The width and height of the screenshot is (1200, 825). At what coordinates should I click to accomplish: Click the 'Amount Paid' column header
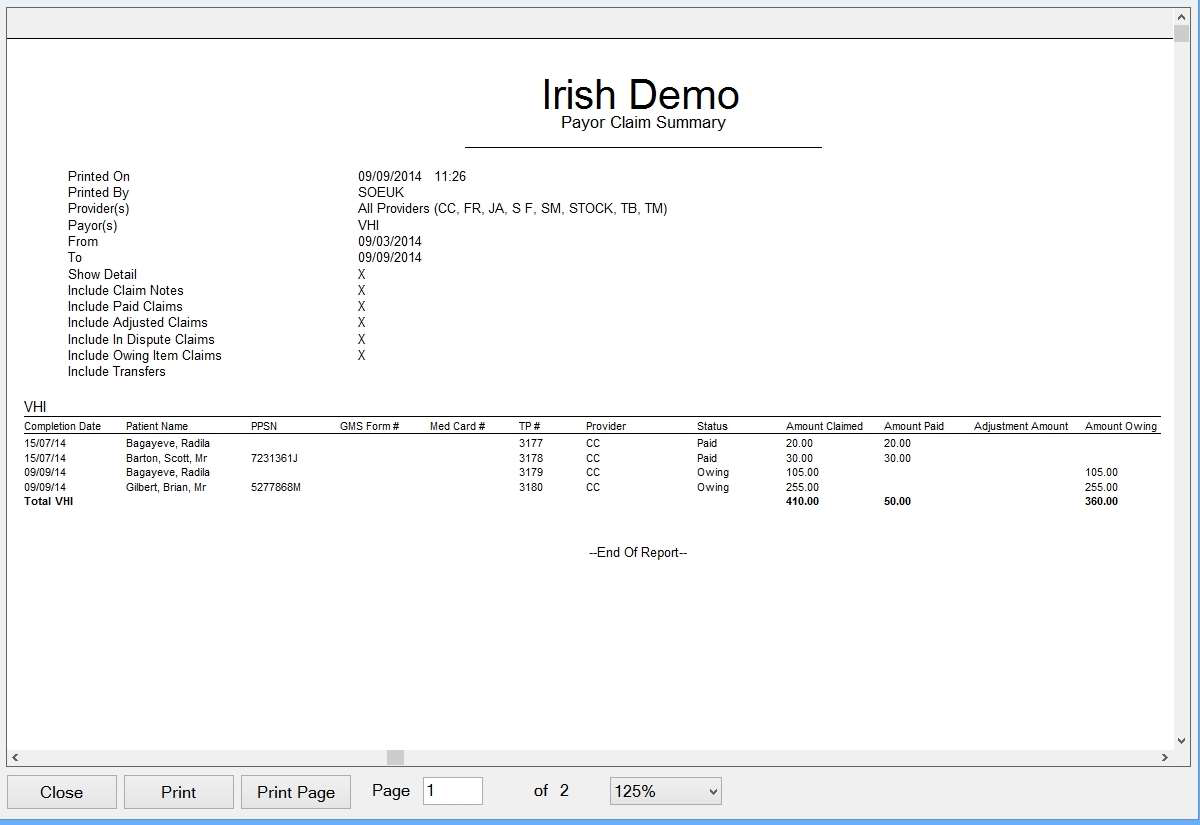[914, 426]
